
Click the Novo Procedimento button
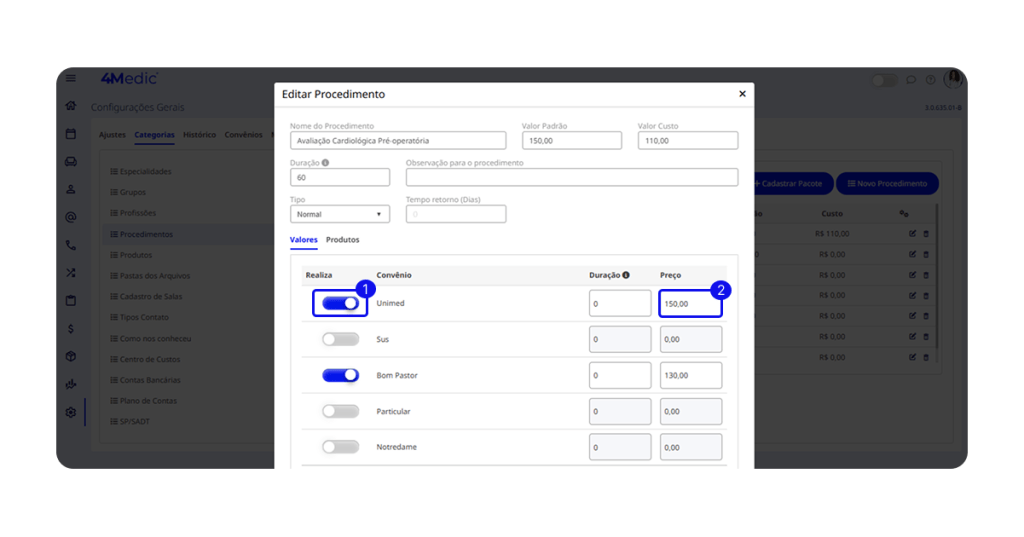click(887, 184)
